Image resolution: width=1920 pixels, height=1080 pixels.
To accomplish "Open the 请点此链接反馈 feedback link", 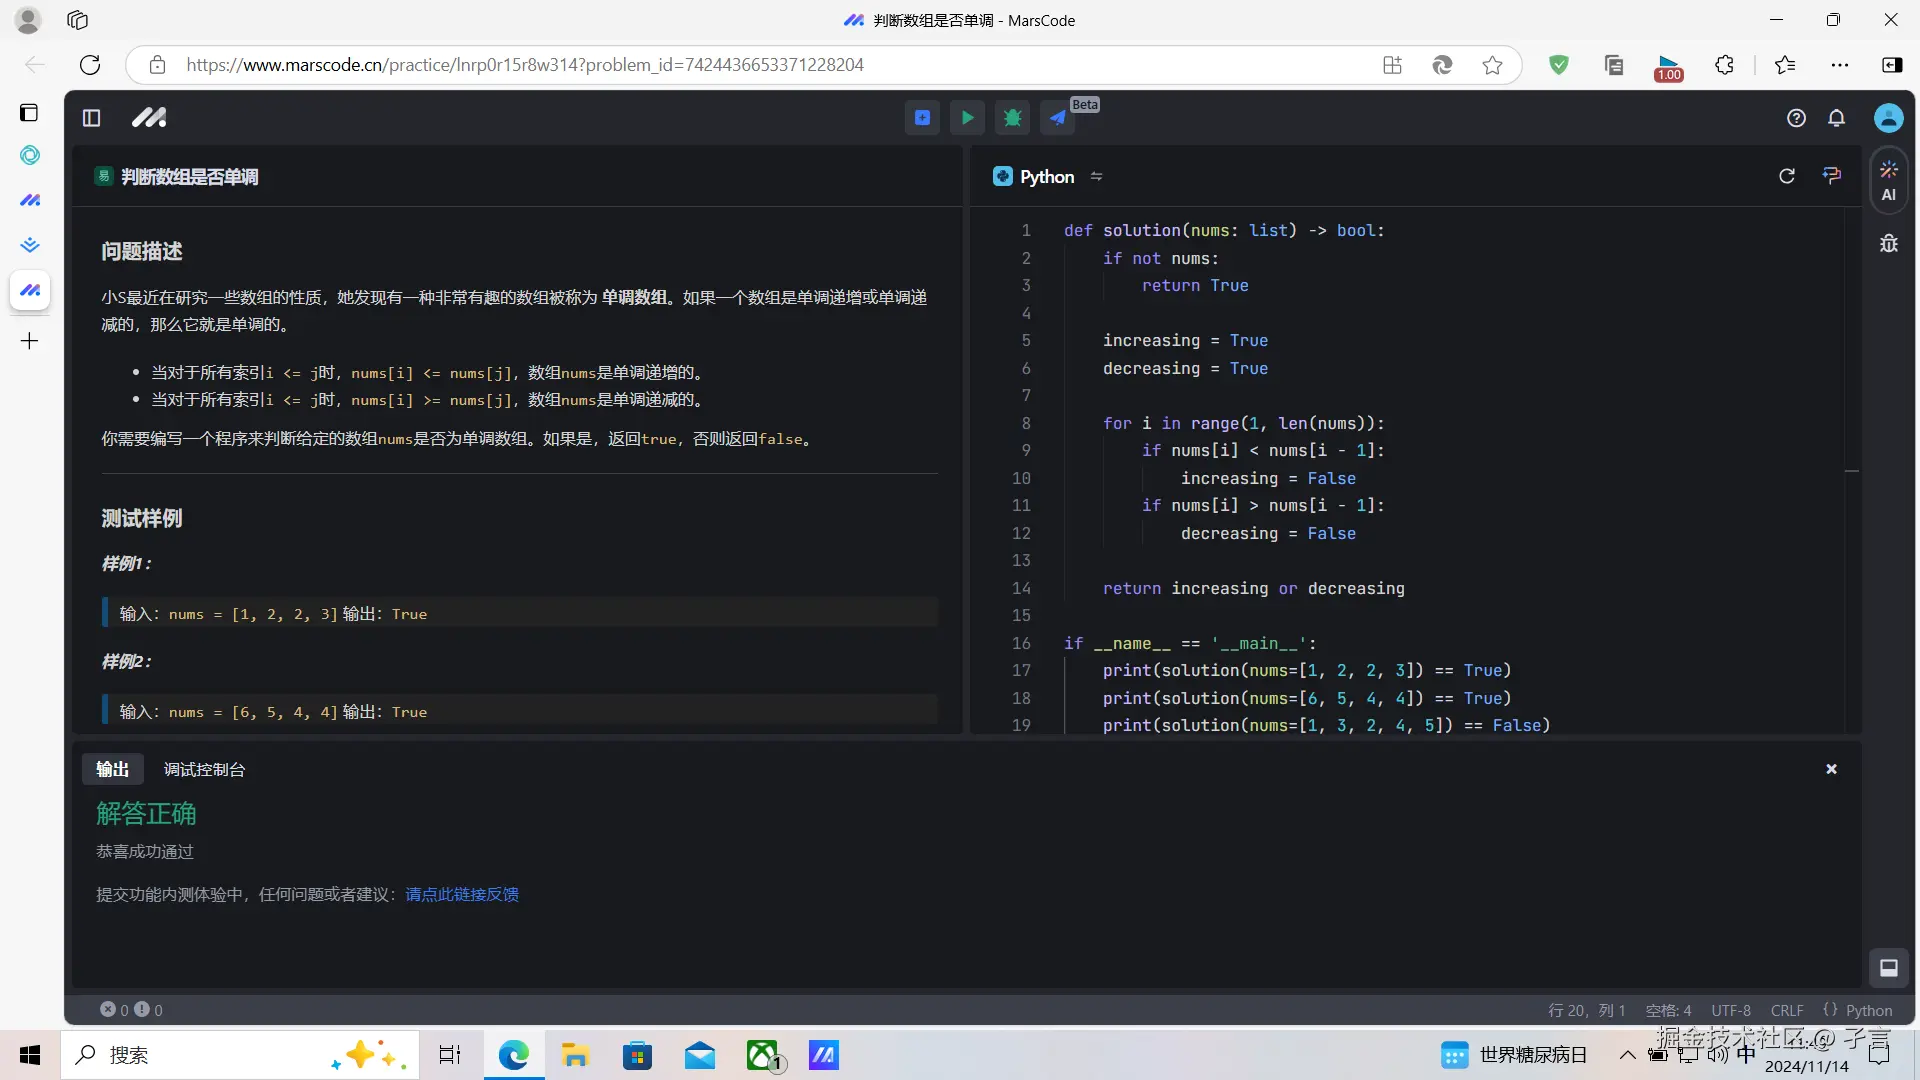I will pos(461,894).
